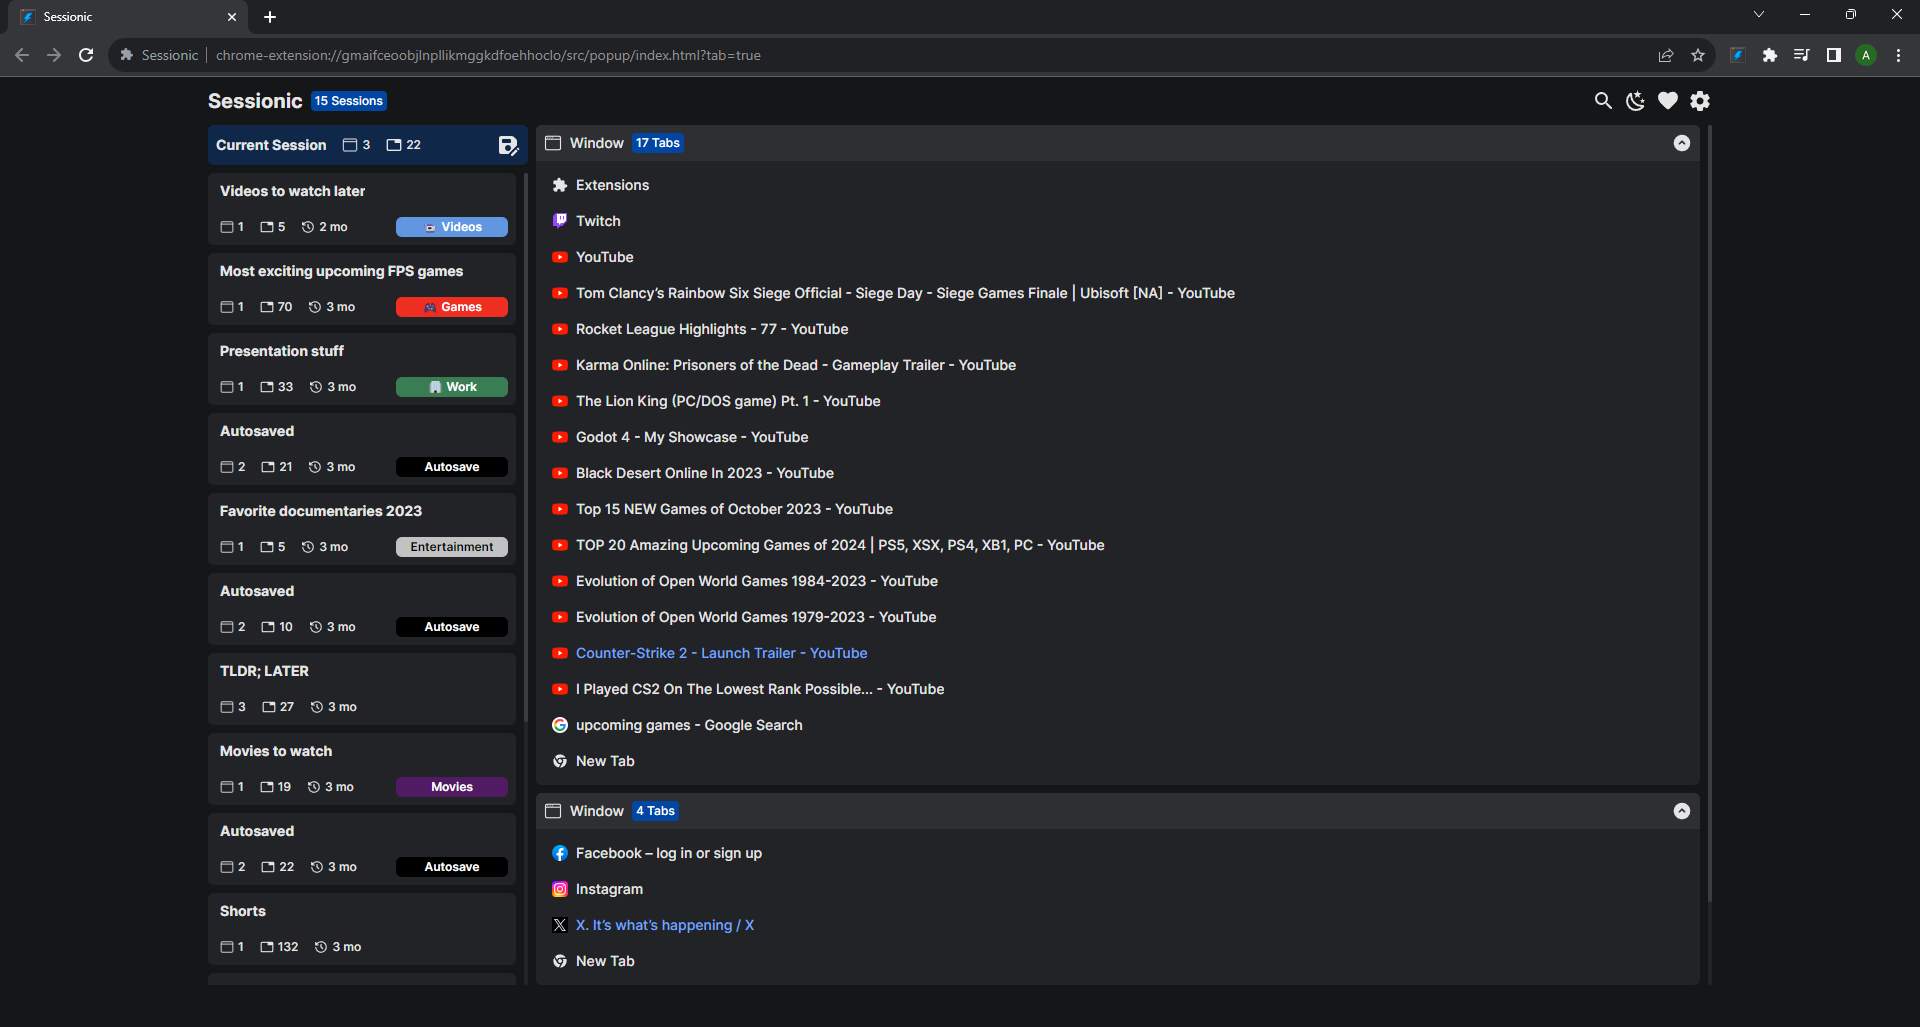Screen dimensions: 1920x1027
Task: Open Top 15 NEW Games of October tab
Action: tap(734, 509)
